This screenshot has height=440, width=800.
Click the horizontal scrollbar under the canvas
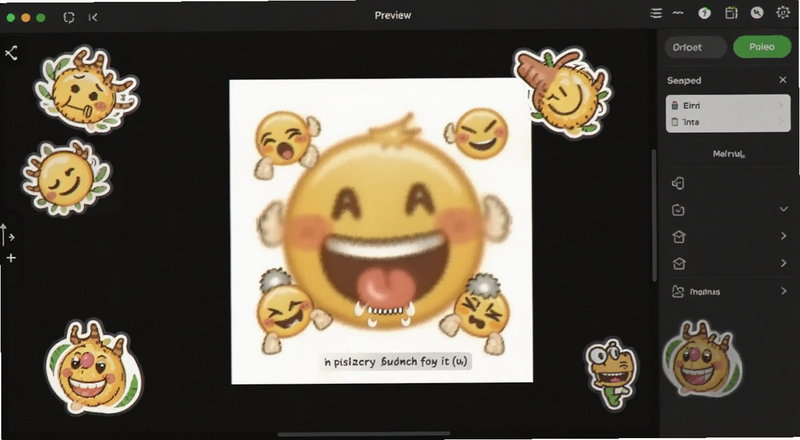pos(364,434)
